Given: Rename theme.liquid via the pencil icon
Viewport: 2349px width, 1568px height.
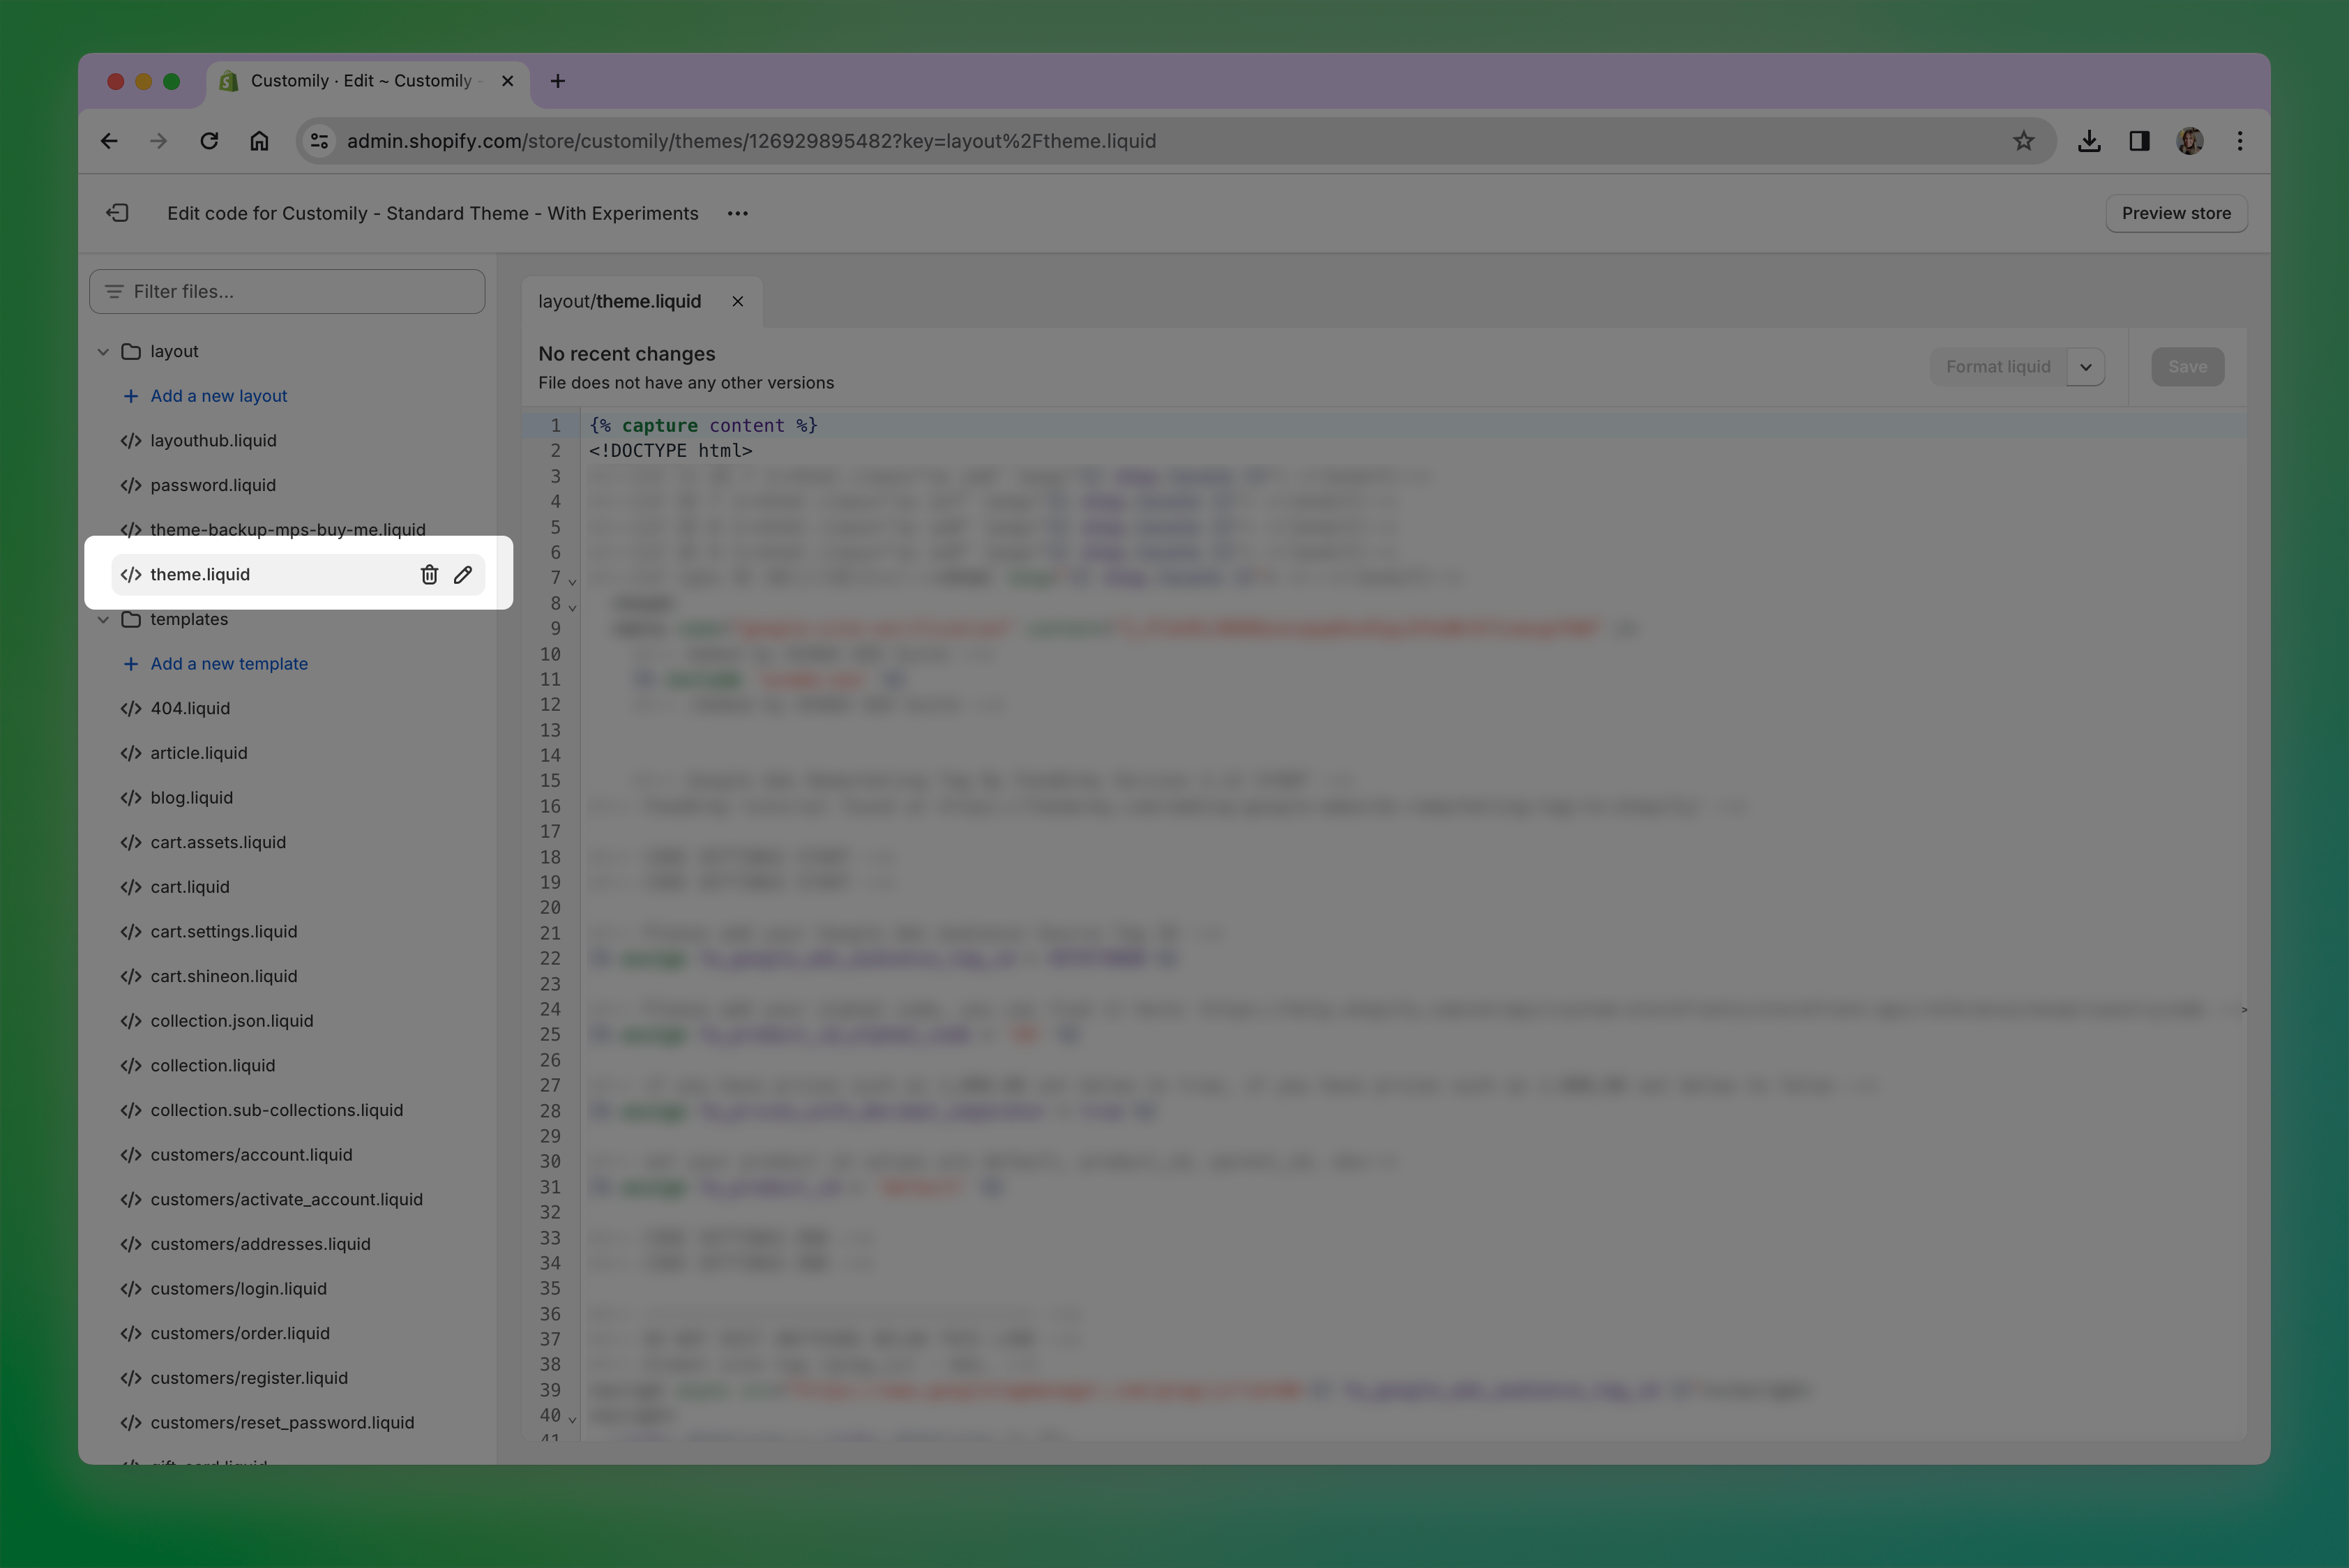Looking at the screenshot, I should click(x=462, y=575).
